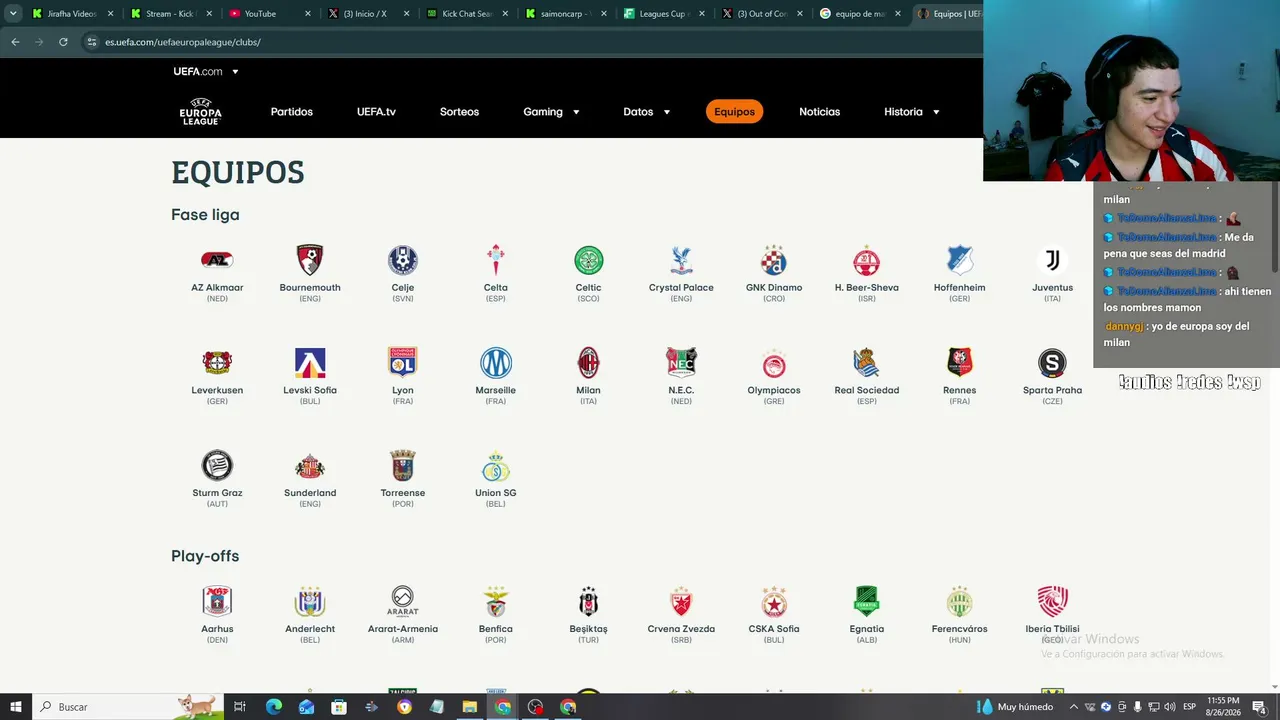Open the browser tab list chevron
Screen dimensions: 1280x720
13,14
